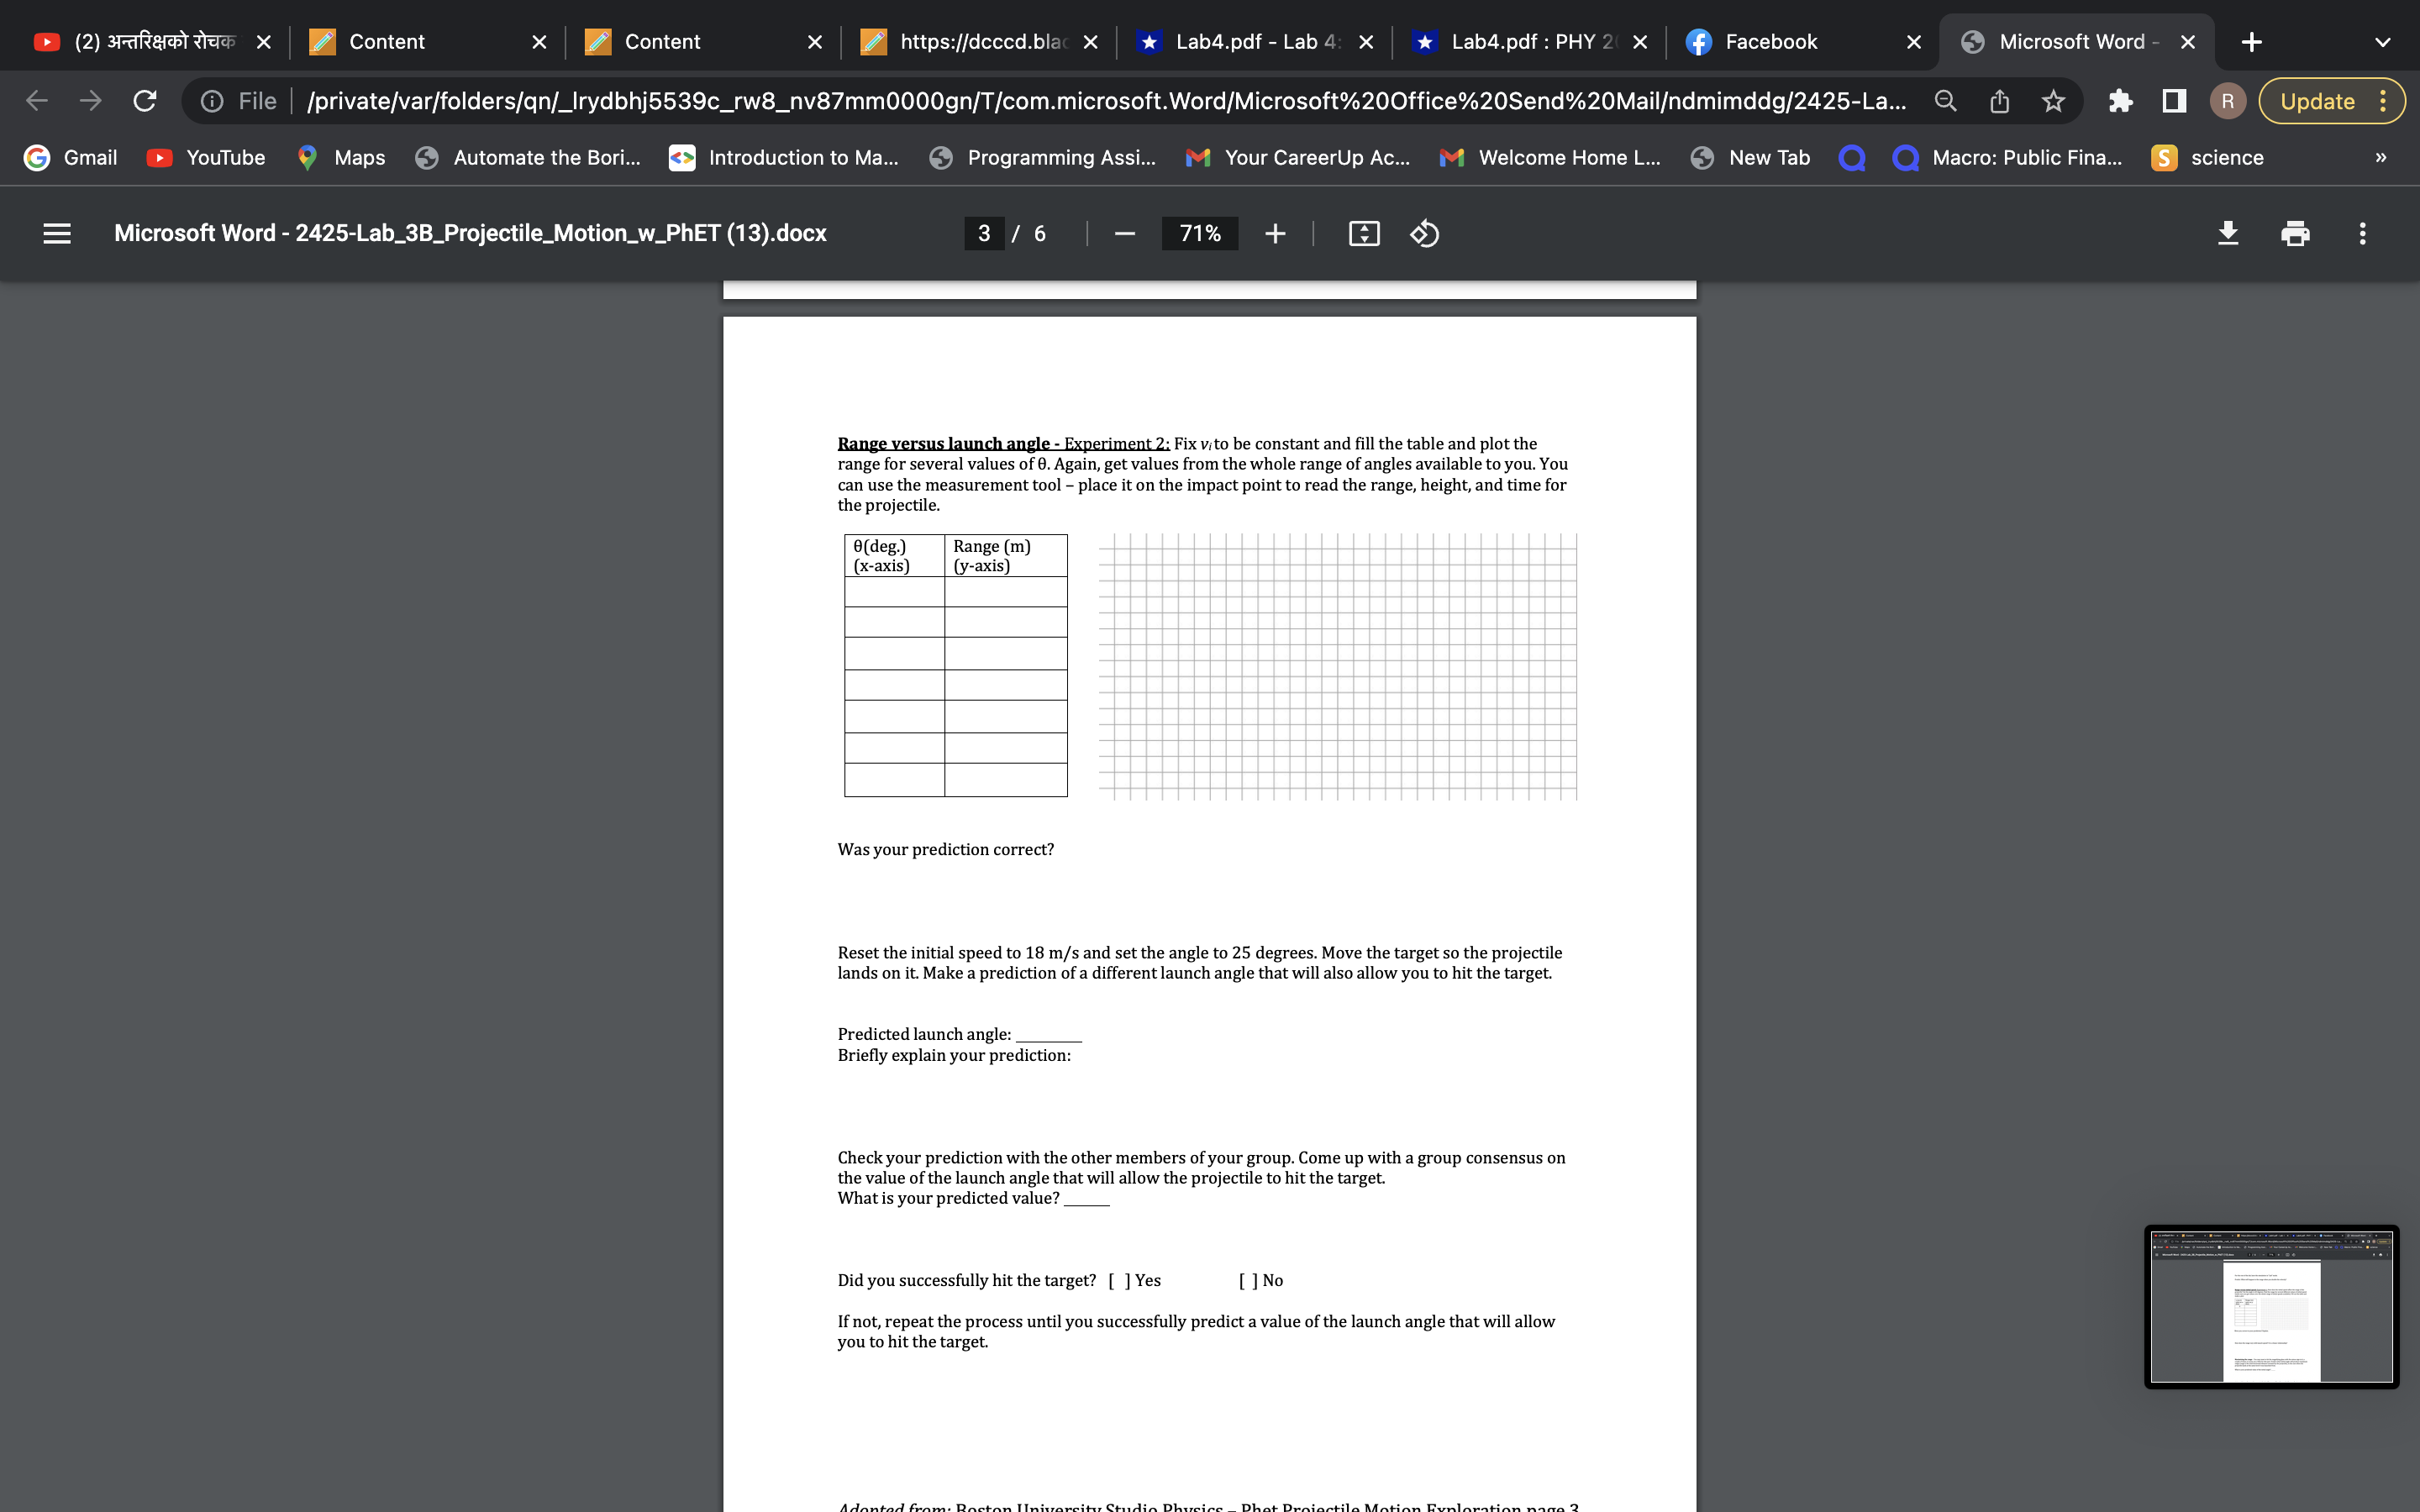Image resolution: width=2420 pixels, height=1512 pixels.
Task: Open the tab search dropdown arrow
Action: click(2383, 41)
